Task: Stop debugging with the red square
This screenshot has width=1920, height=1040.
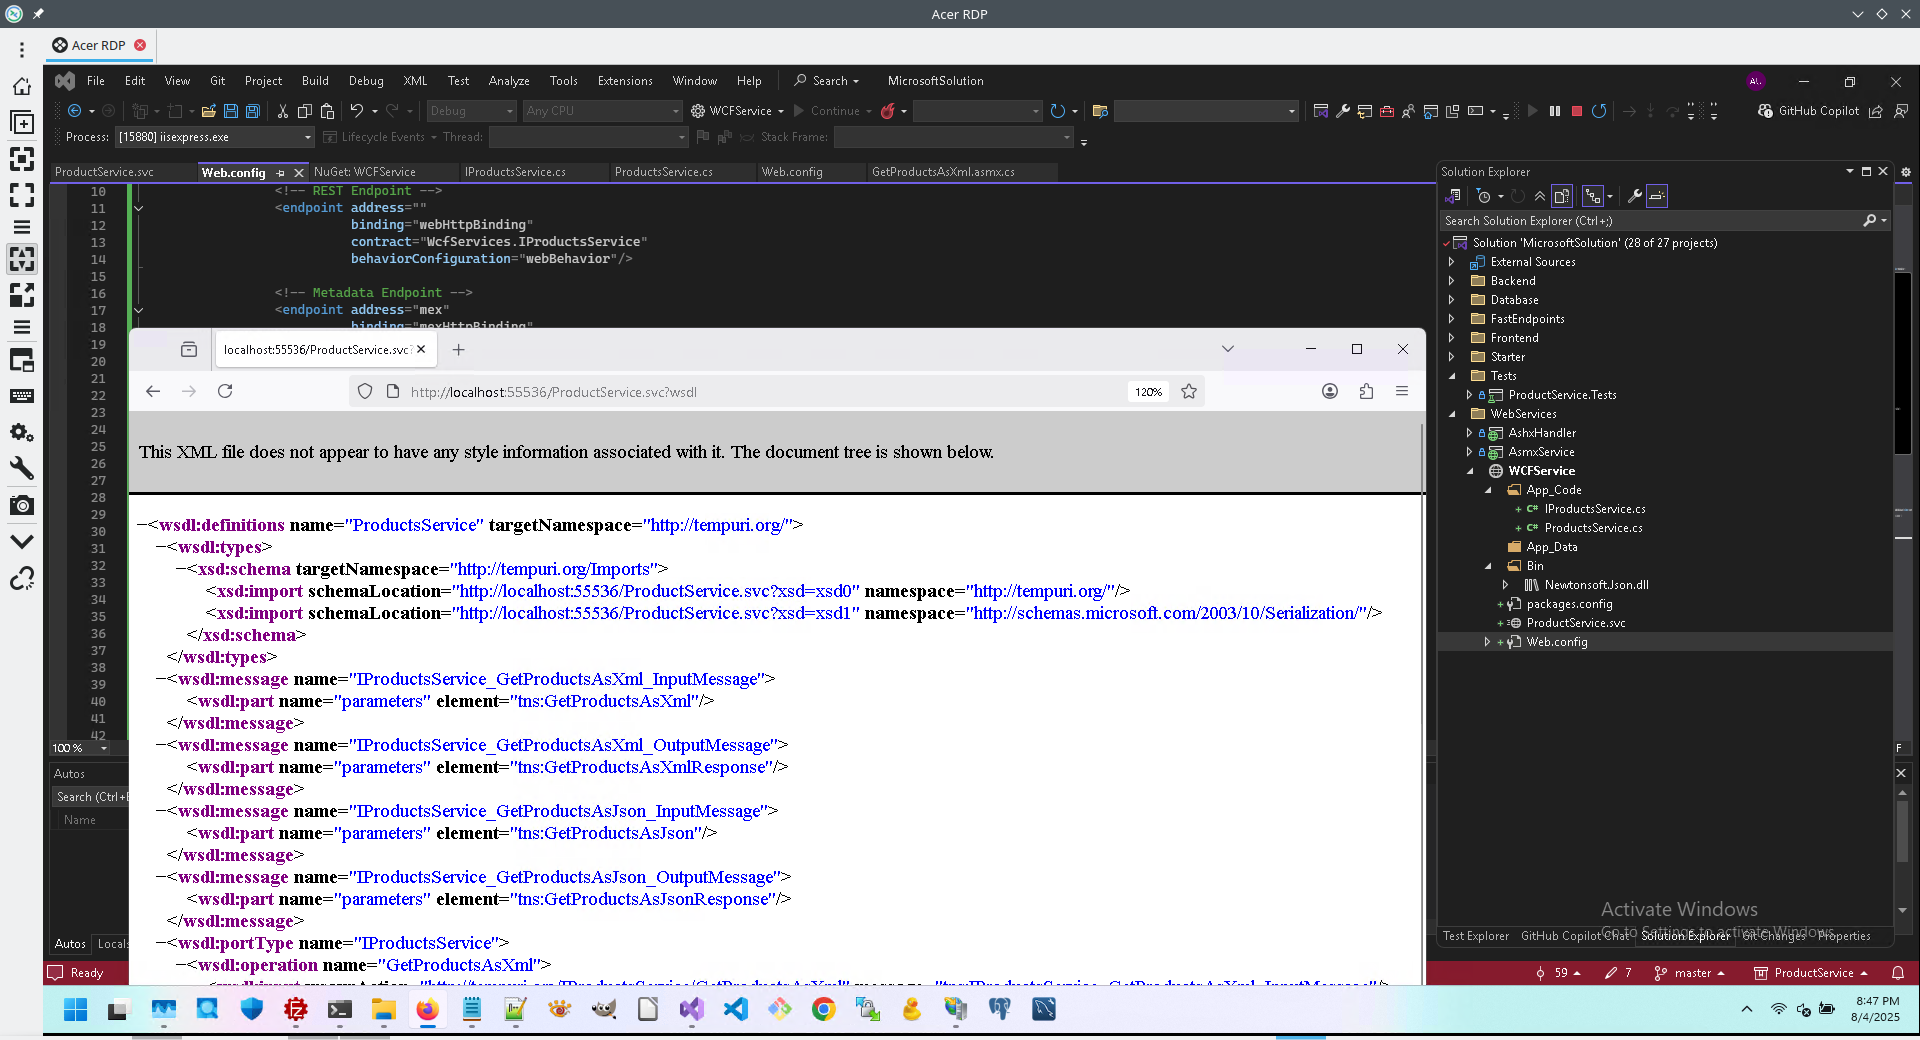Action: click(x=1577, y=111)
